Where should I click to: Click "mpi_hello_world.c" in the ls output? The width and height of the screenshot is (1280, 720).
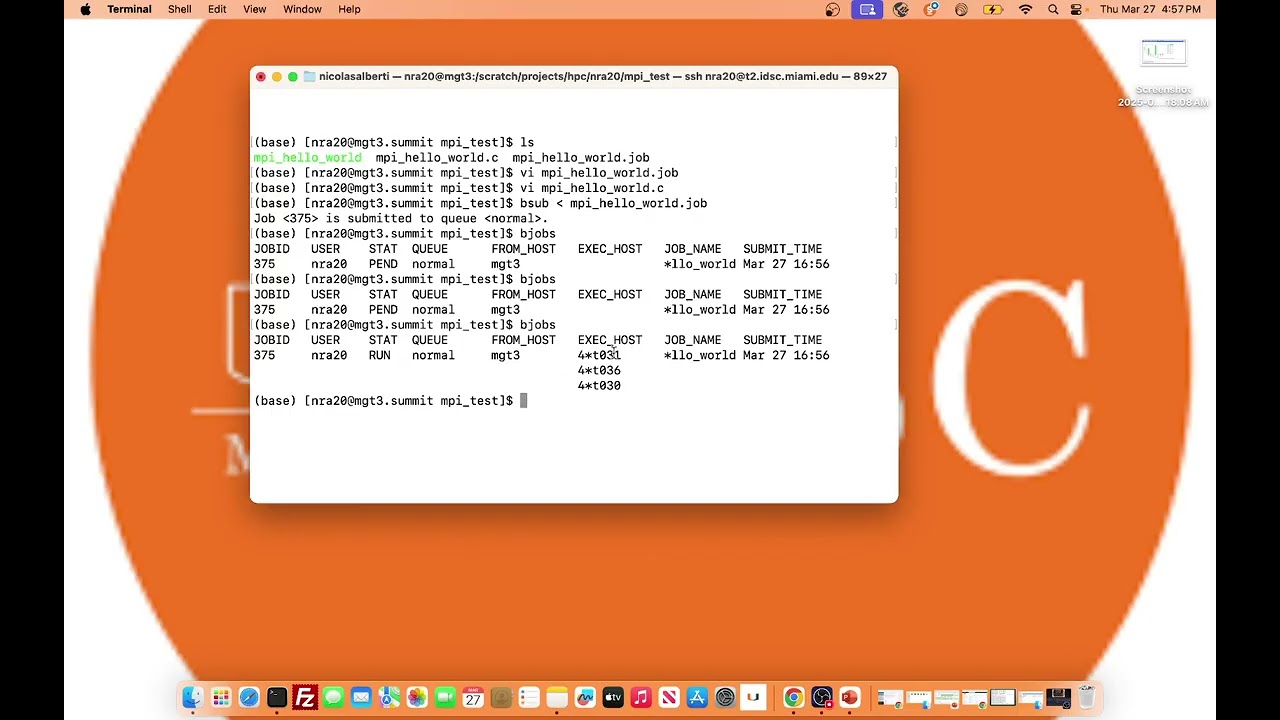coord(437,158)
